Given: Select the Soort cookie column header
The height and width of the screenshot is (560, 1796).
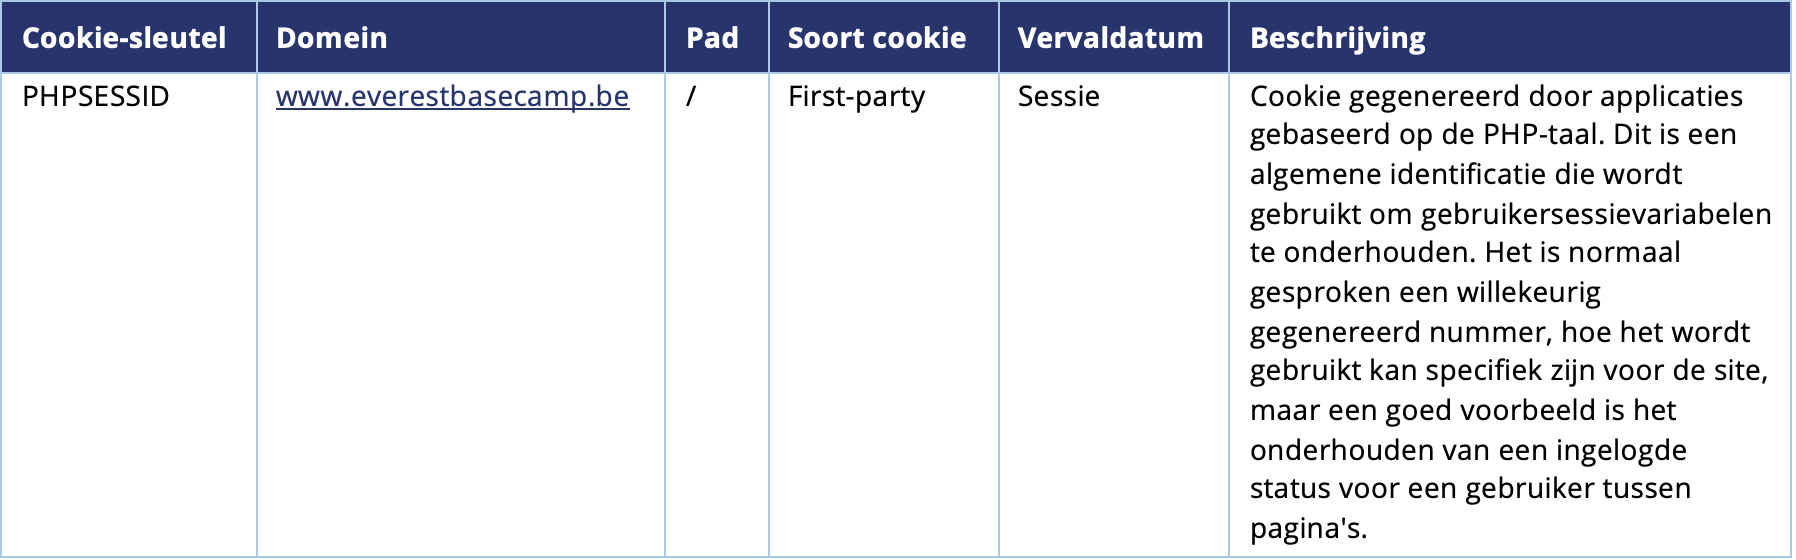Looking at the screenshot, I should tap(876, 38).
